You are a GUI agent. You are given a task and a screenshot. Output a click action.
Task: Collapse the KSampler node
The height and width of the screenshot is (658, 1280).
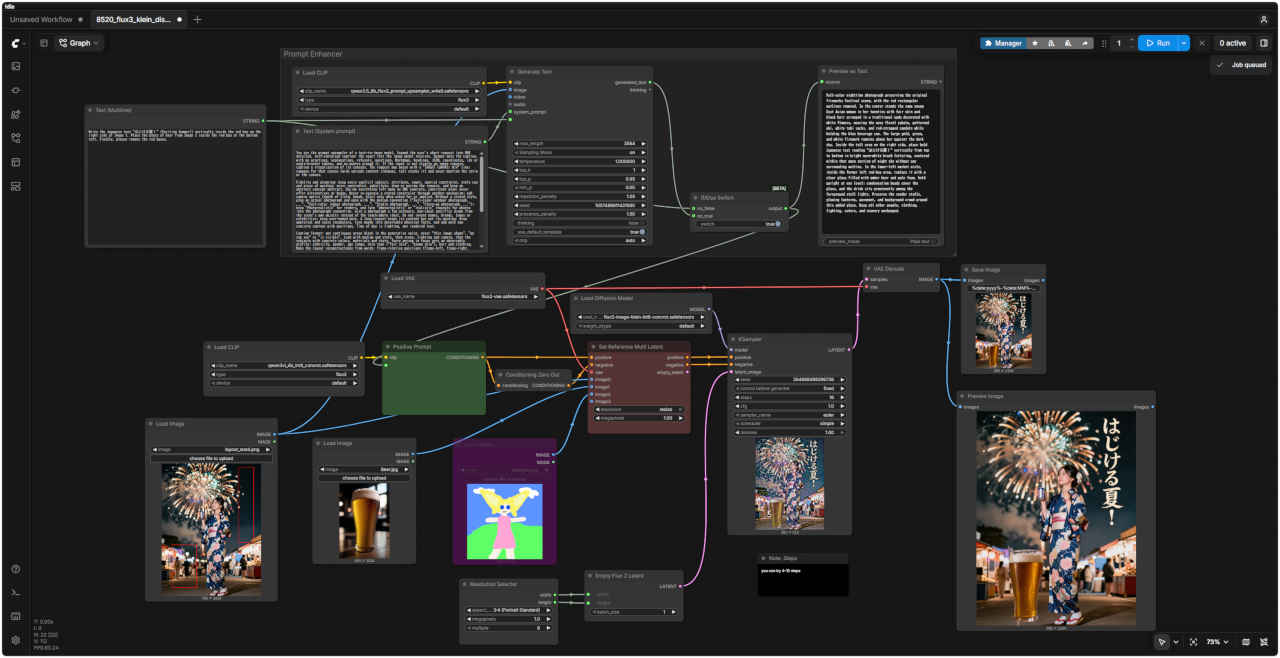pos(733,339)
